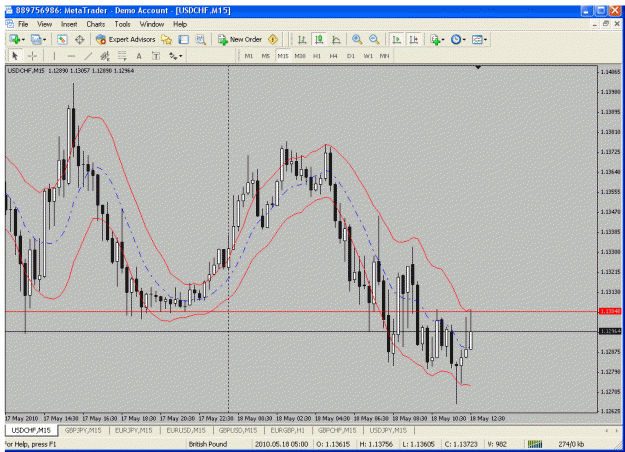Screen dimensions: 625x452
Task: Set timeframe to M5
Action: pos(266,56)
